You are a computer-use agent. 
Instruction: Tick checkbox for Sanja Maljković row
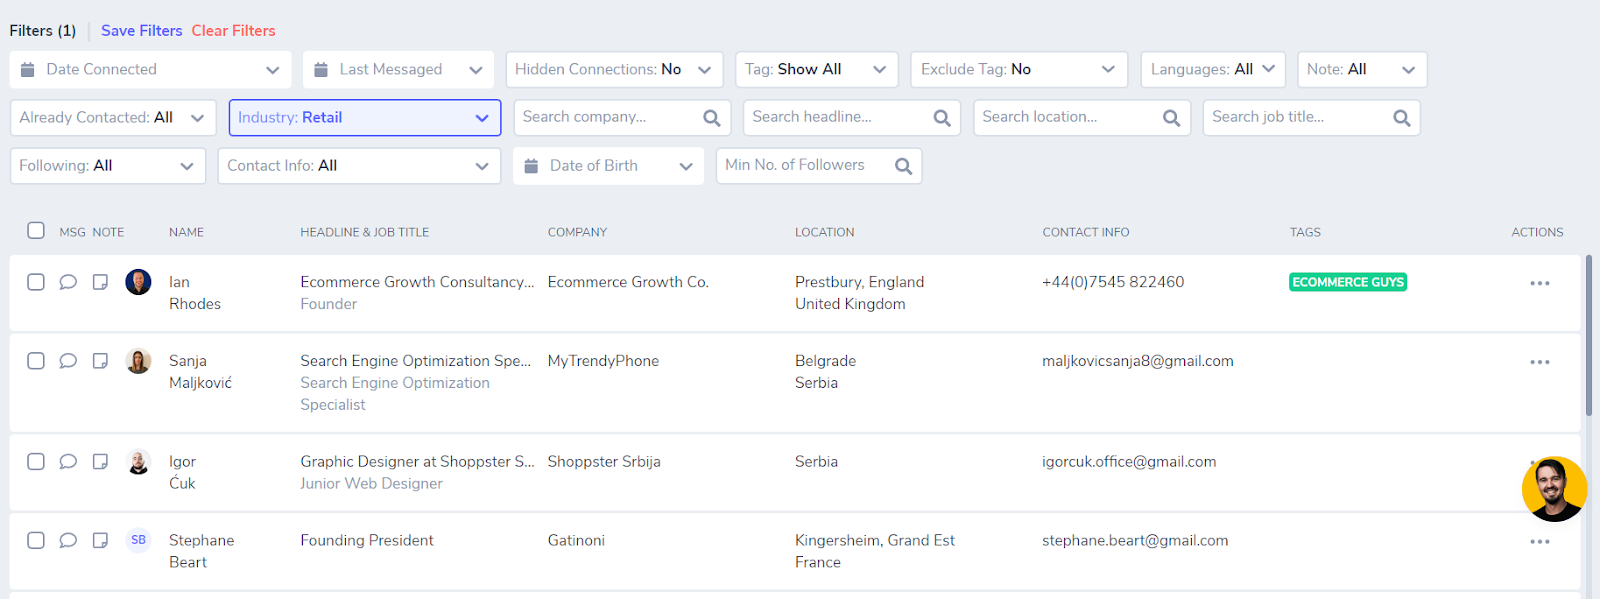pyautogui.click(x=36, y=361)
